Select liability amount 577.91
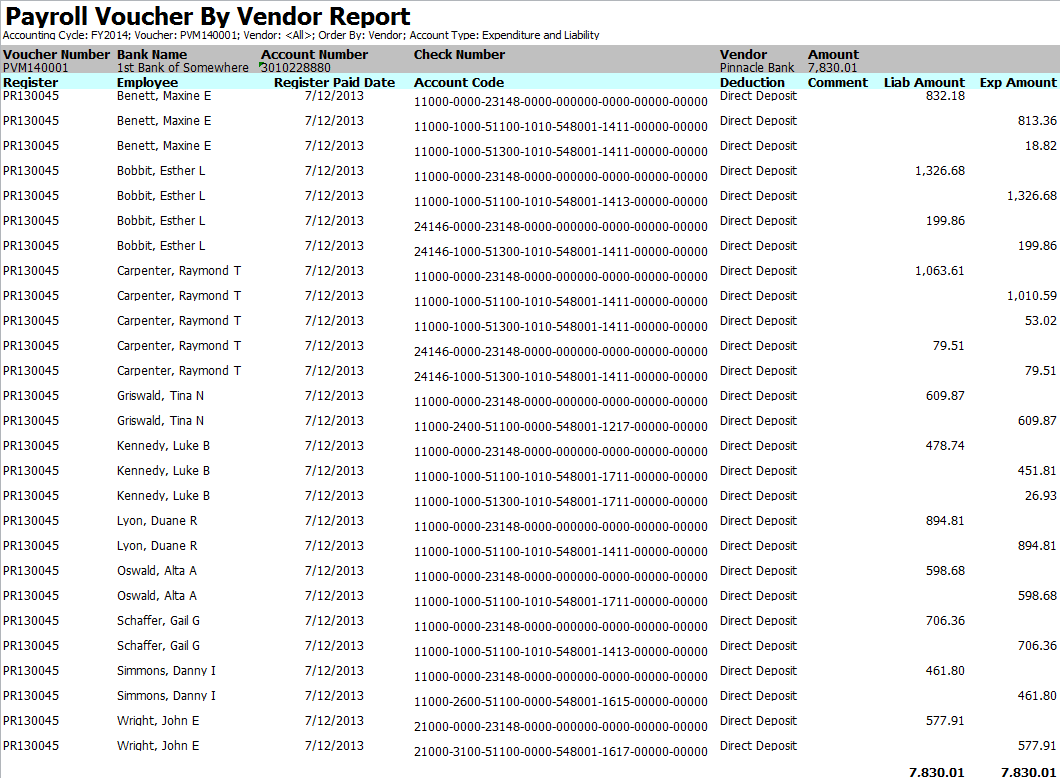The image size is (1060, 778). [x=945, y=721]
